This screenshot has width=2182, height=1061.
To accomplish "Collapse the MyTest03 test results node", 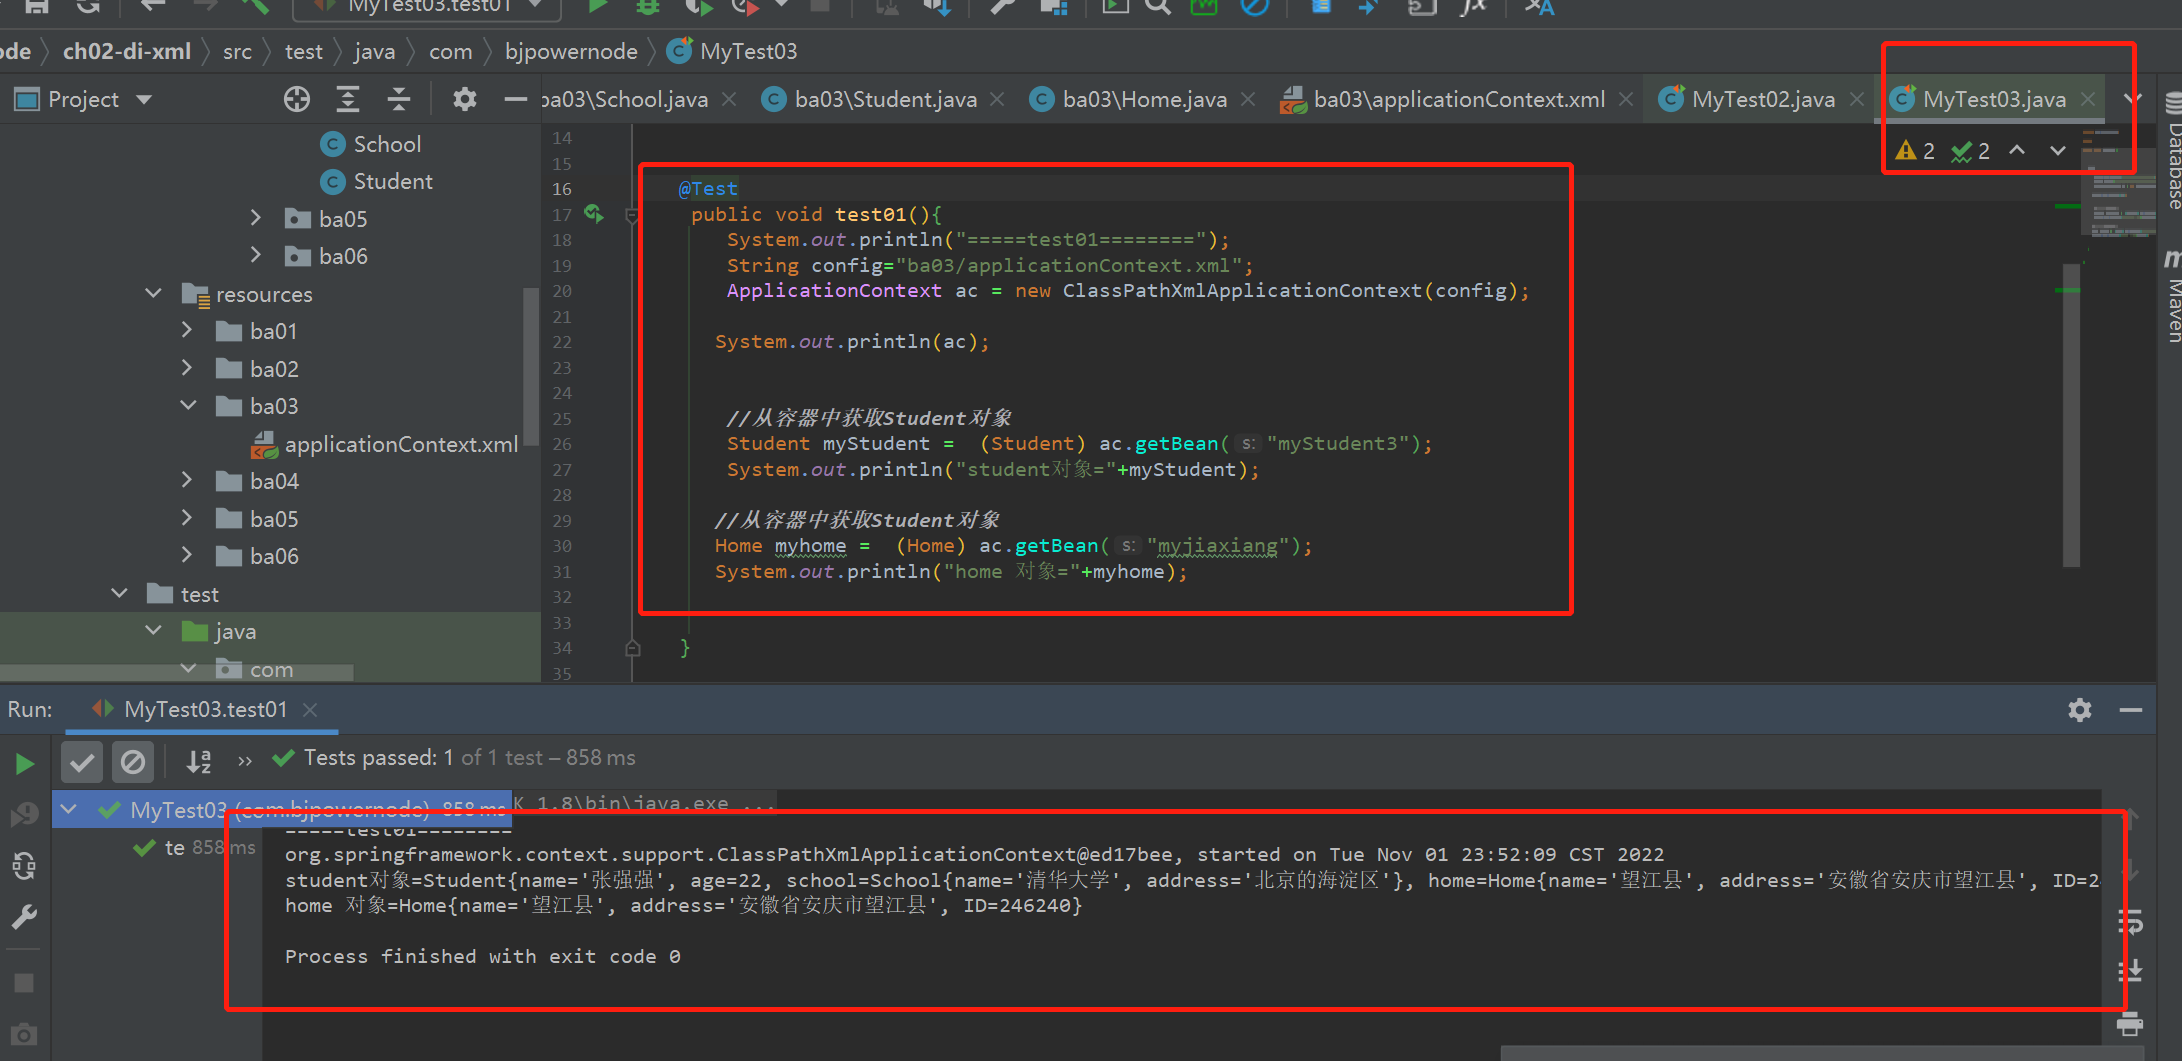I will coord(69,809).
